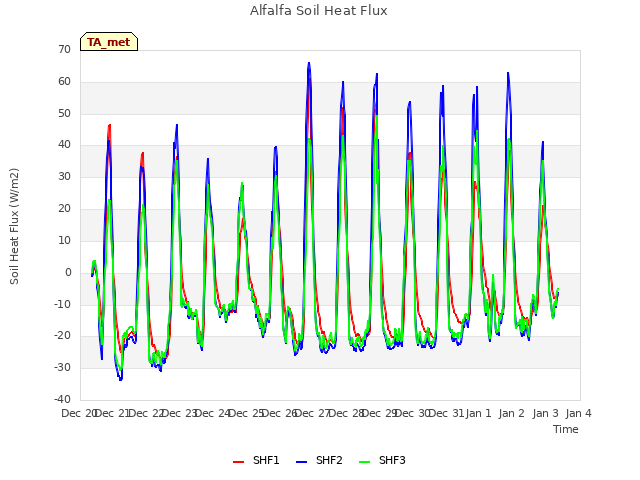Screen dimensions: 640x480
Task: Click the highest blue SHF2 peak near Dec 27
Action: pyautogui.click(x=309, y=63)
